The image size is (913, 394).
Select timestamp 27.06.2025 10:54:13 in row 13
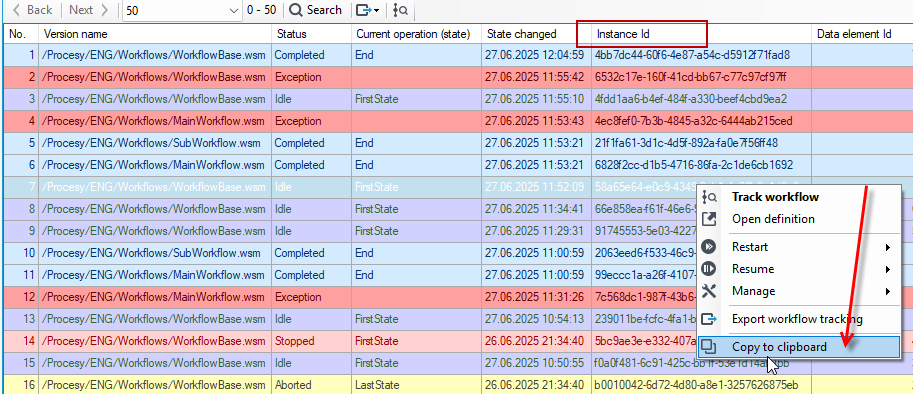point(536,319)
